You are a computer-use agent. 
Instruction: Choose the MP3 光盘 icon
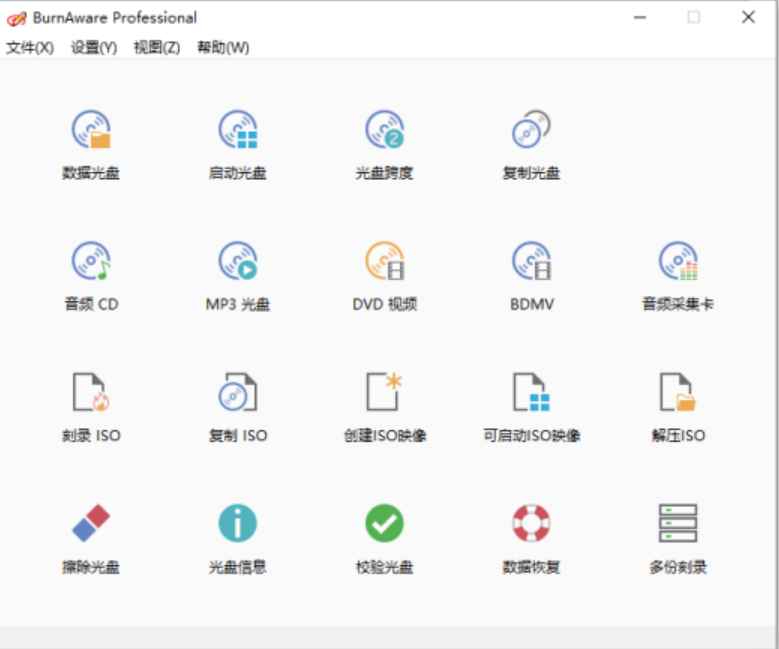[x=238, y=262]
